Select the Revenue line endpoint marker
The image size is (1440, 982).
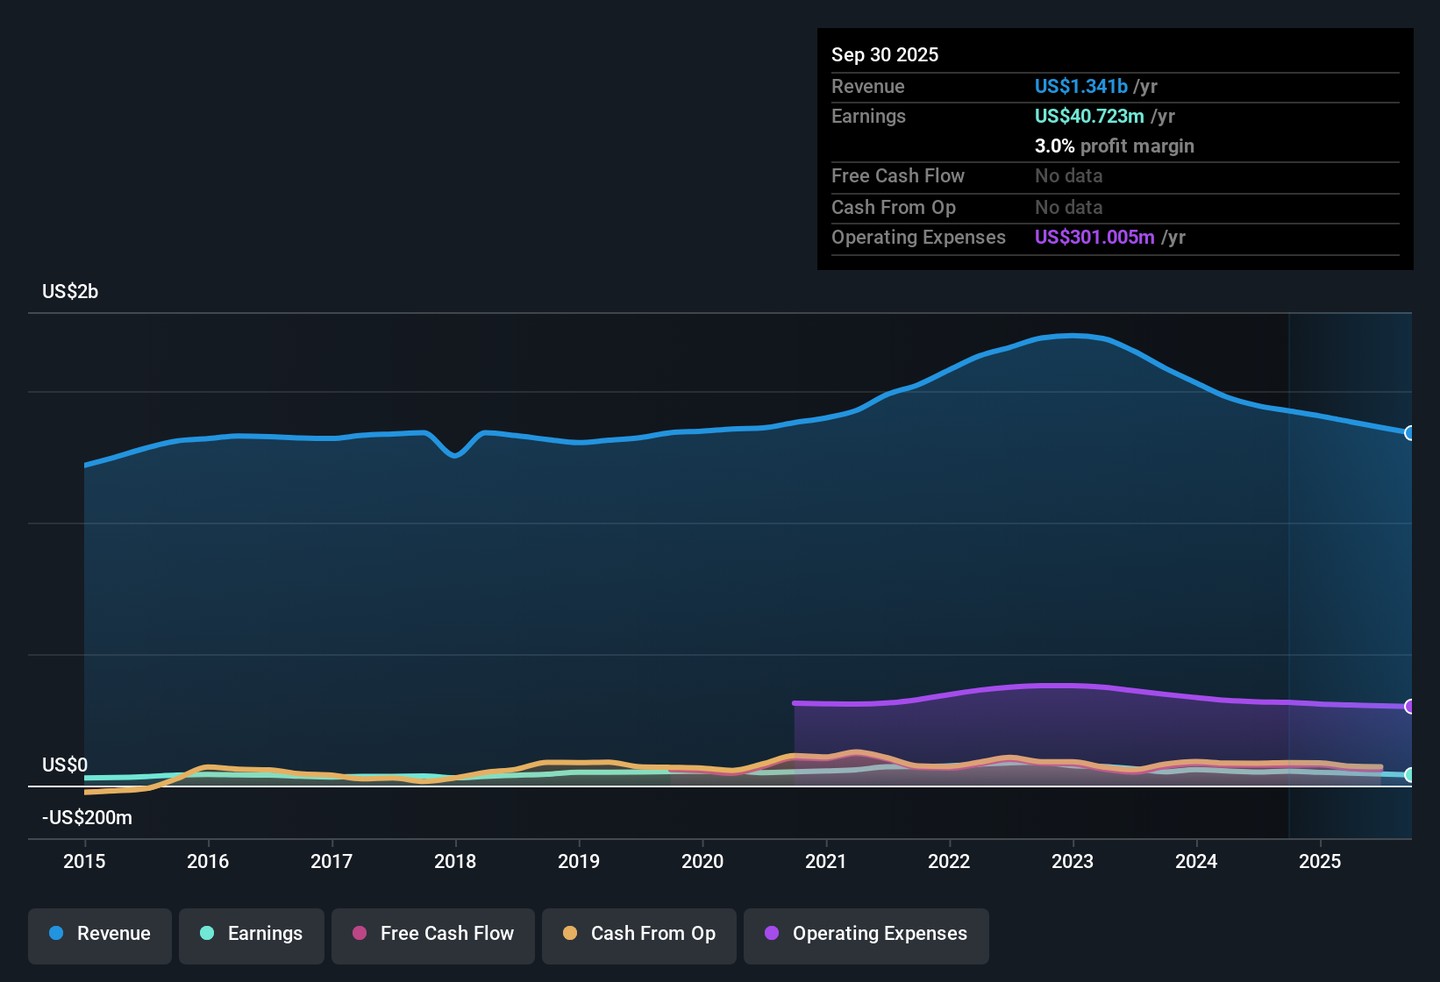click(1410, 433)
